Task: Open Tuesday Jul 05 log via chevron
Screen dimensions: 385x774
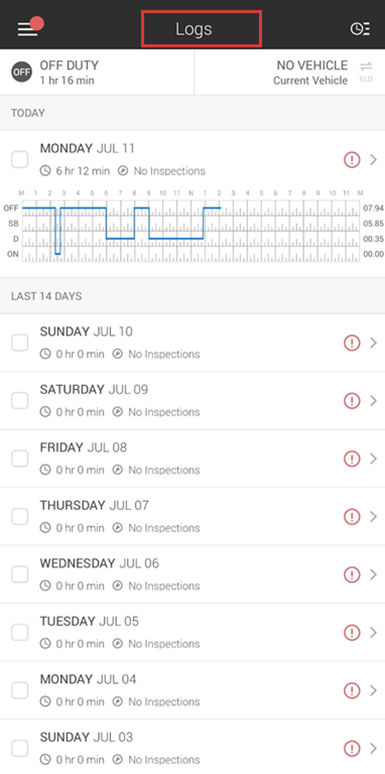Action: click(374, 632)
